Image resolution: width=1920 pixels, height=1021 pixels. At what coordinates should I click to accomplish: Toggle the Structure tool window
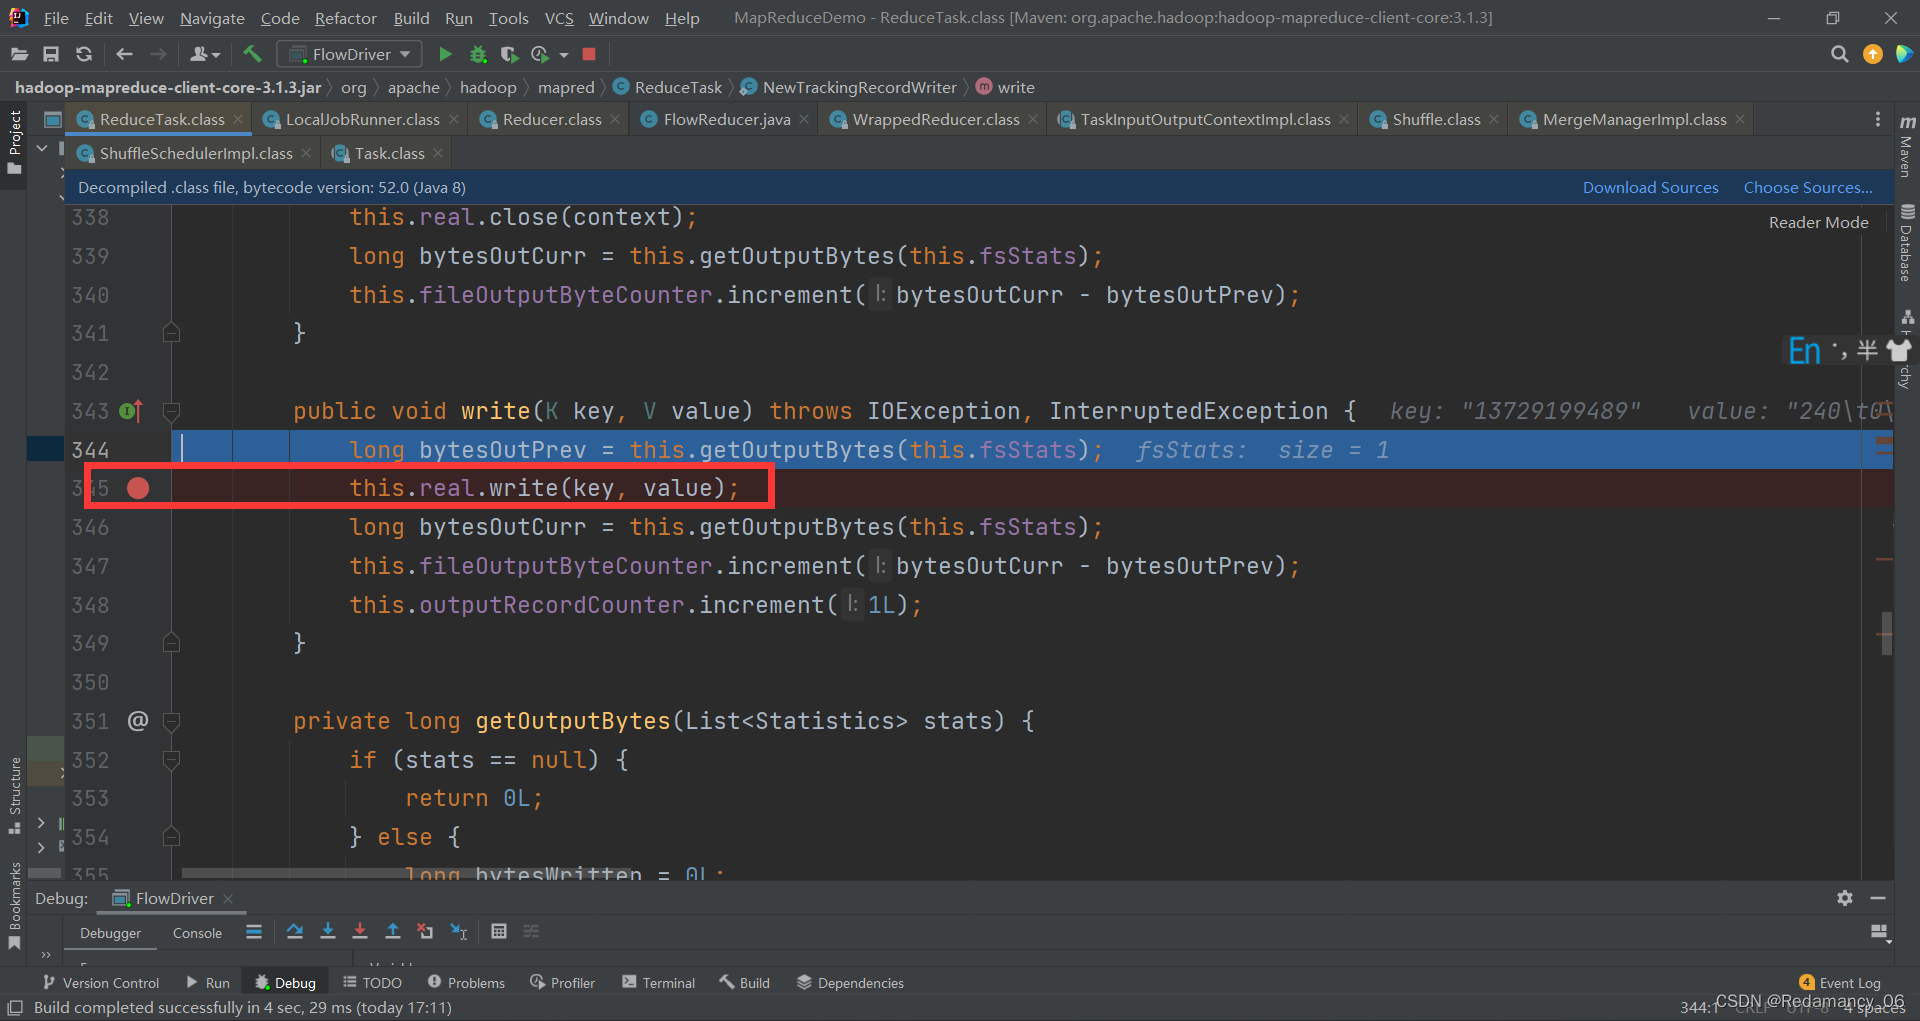coord(14,795)
